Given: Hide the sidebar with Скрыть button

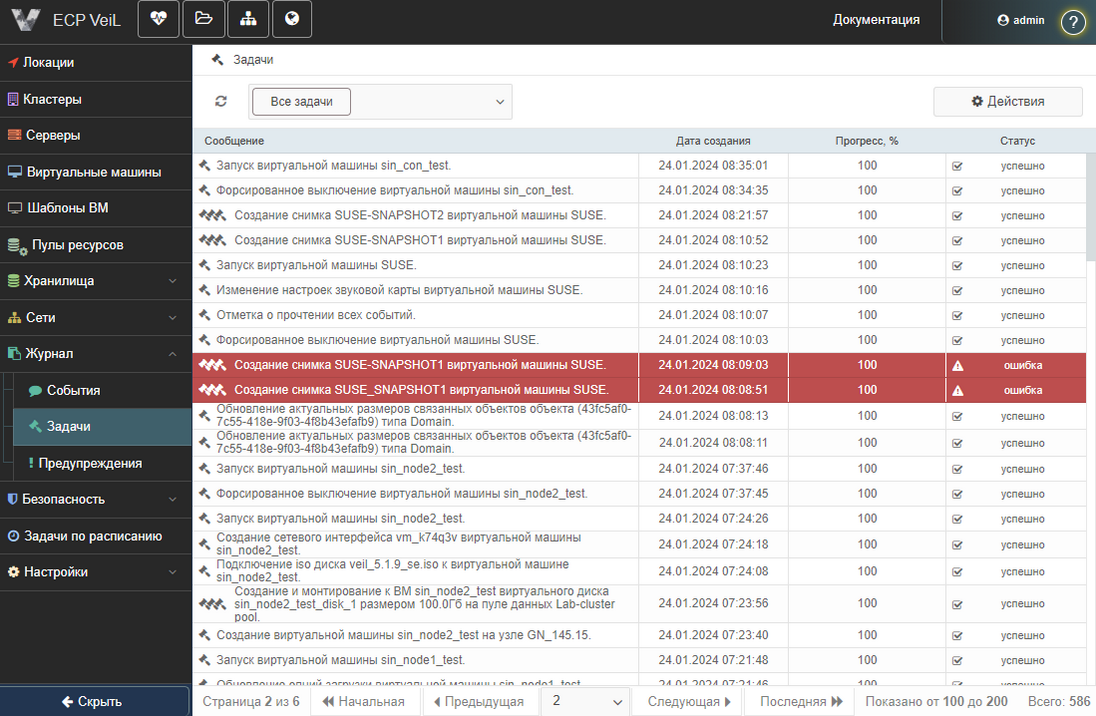Looking at the screenshot, I should [x=94, y=701].
